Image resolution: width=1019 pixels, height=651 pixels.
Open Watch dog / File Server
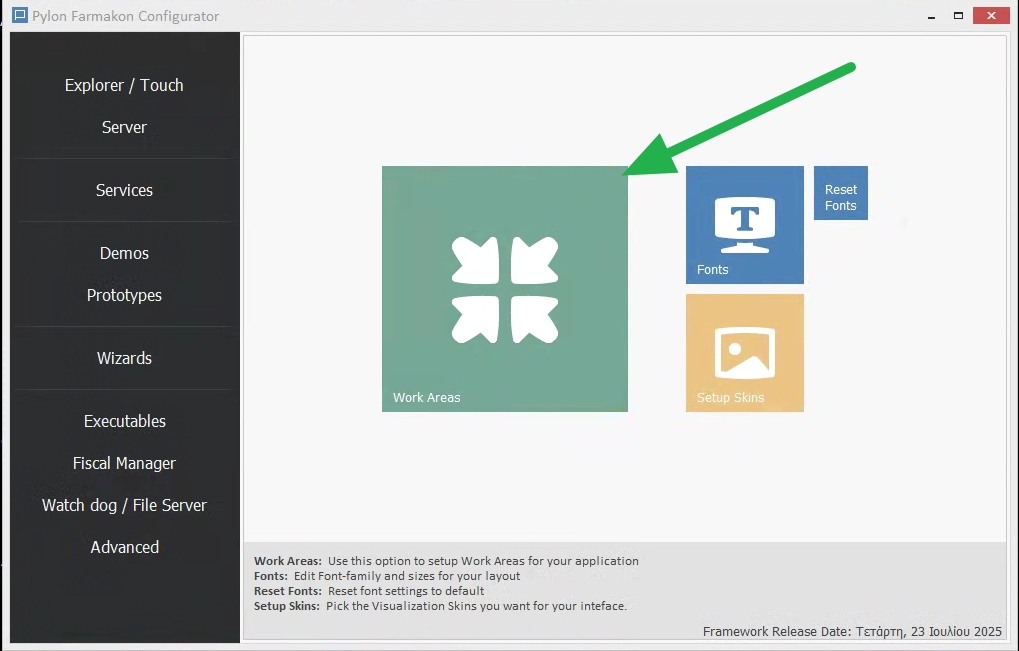point(124,505)
